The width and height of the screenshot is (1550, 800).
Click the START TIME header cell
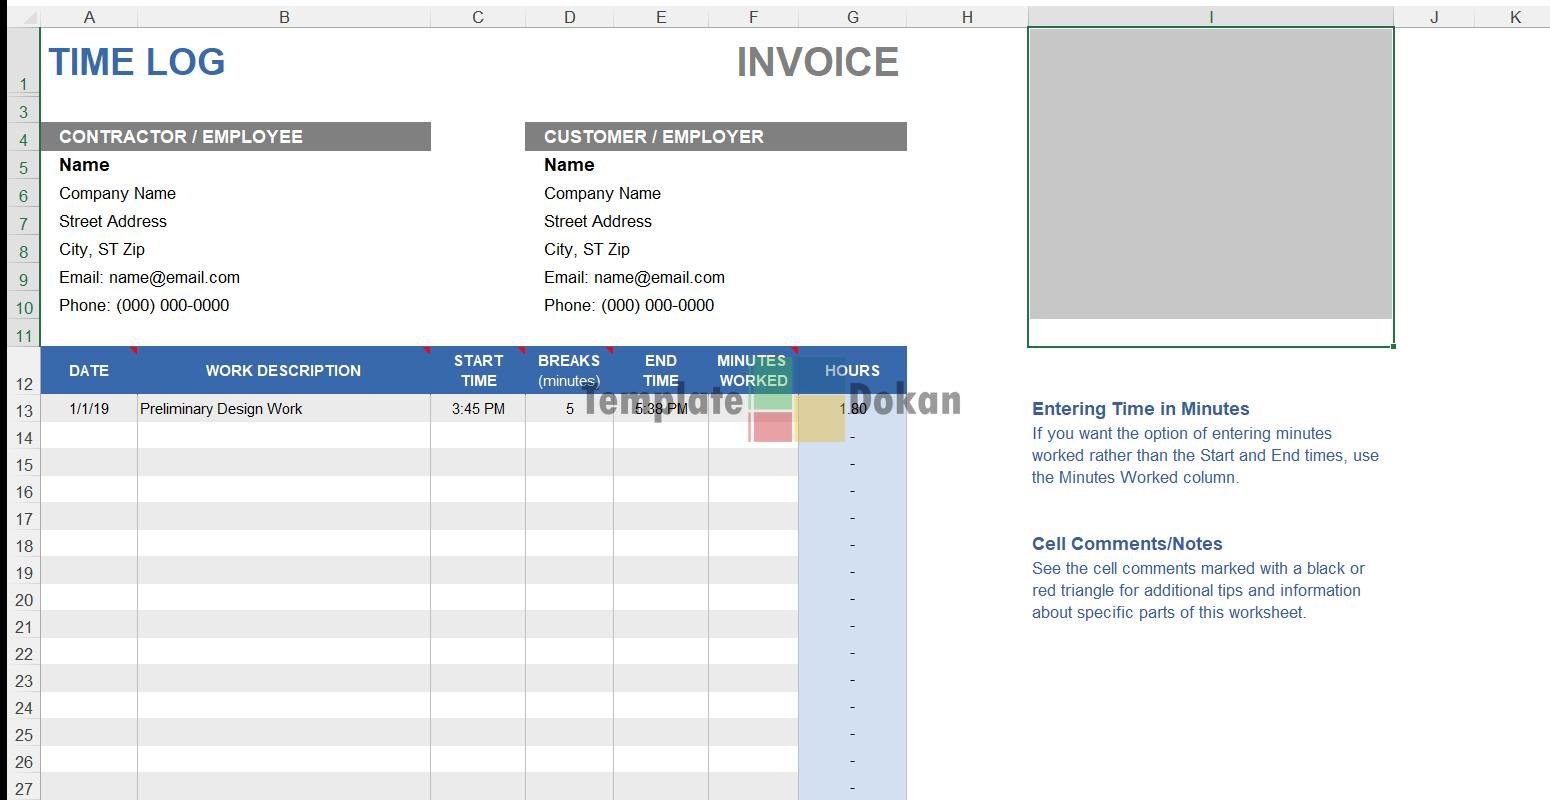[x=478, y=371]
